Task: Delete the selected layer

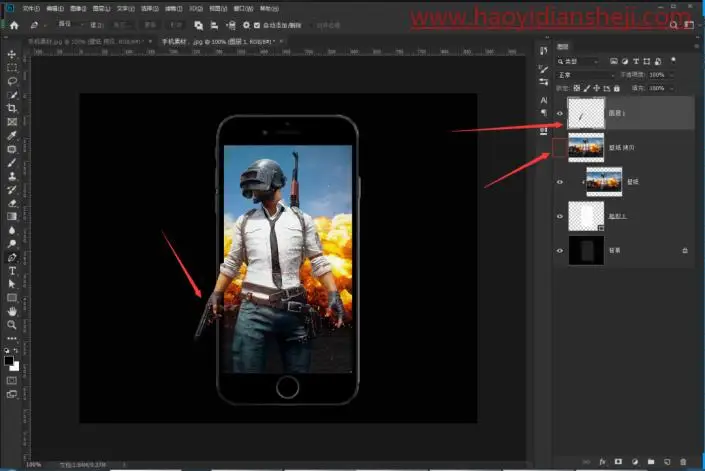Action: (683, 462)
